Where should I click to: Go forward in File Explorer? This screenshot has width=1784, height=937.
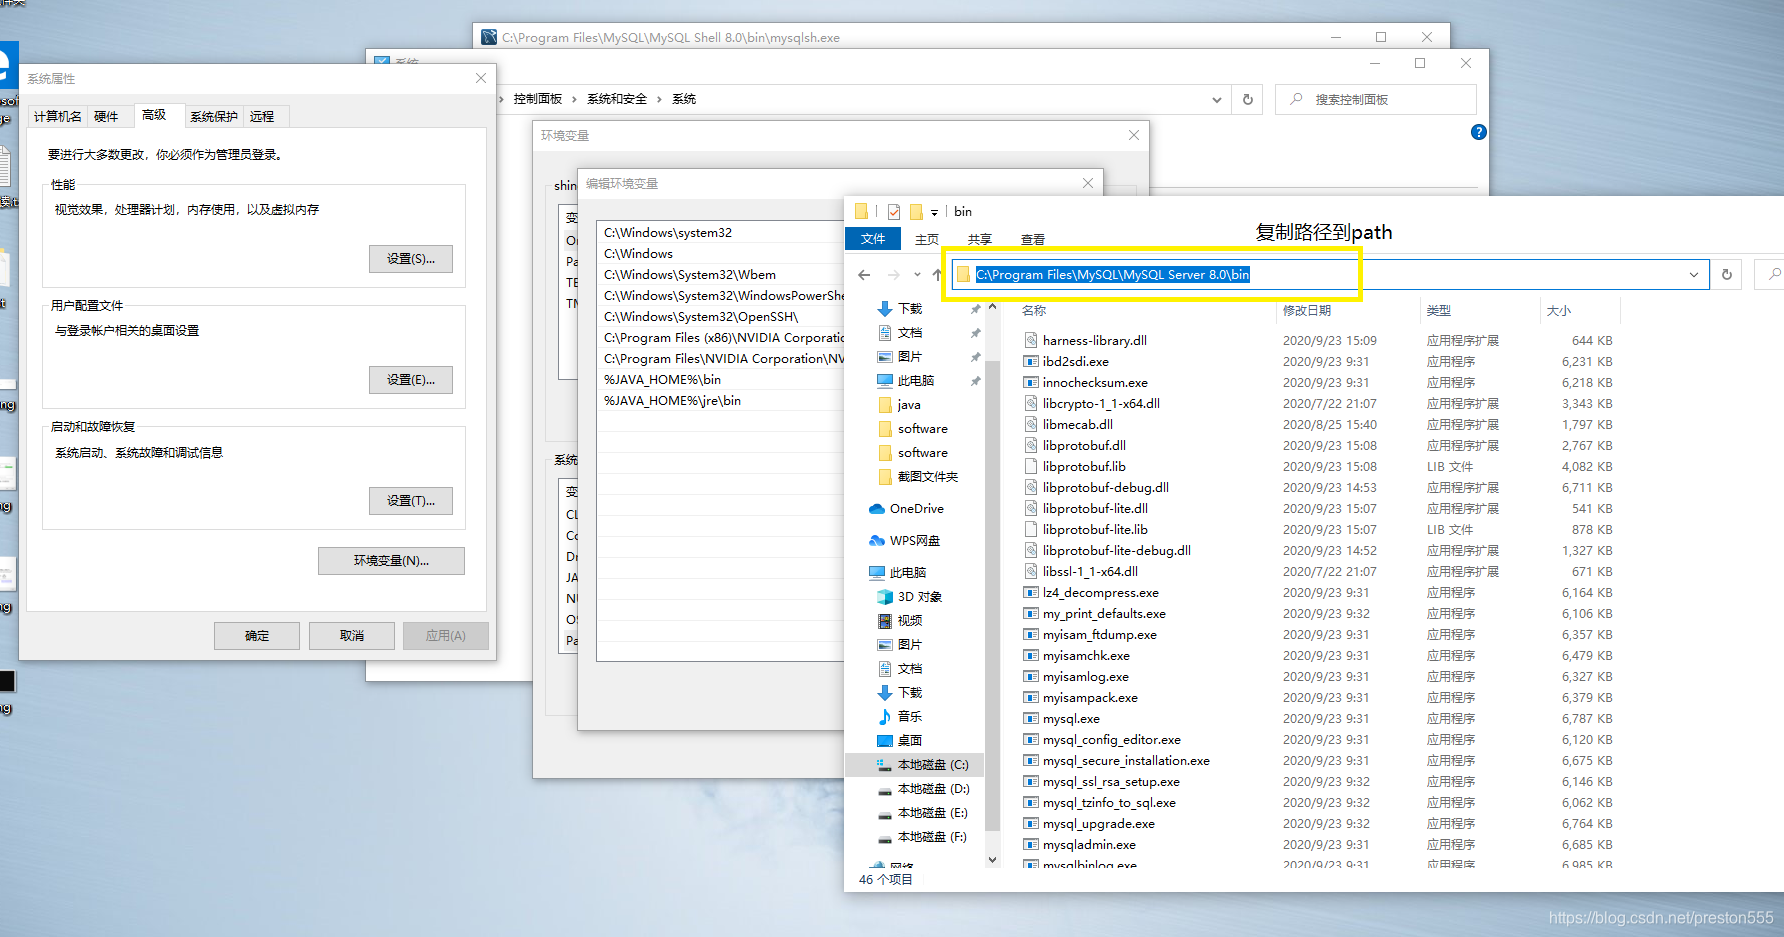pyautogui.click(x=893, y=275)
